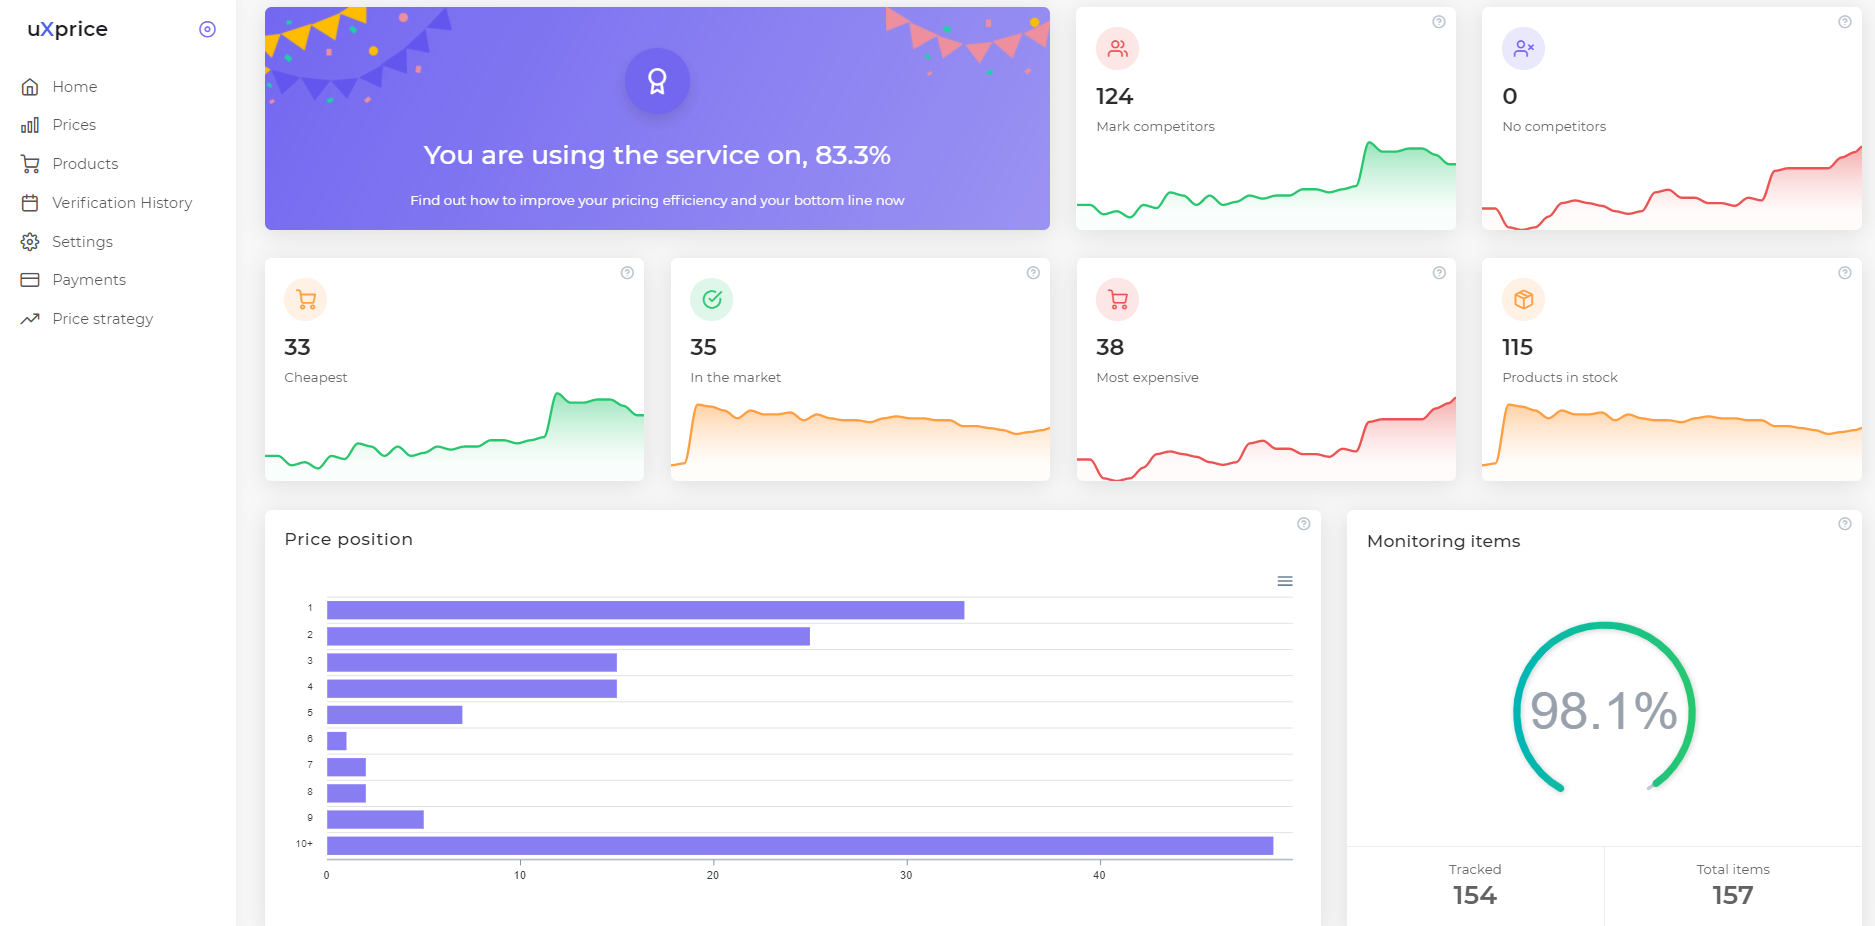Click the Products in stock box icon
Image resolution: width=1875 pixels, height=926 pixels.
pos(1524,299)
